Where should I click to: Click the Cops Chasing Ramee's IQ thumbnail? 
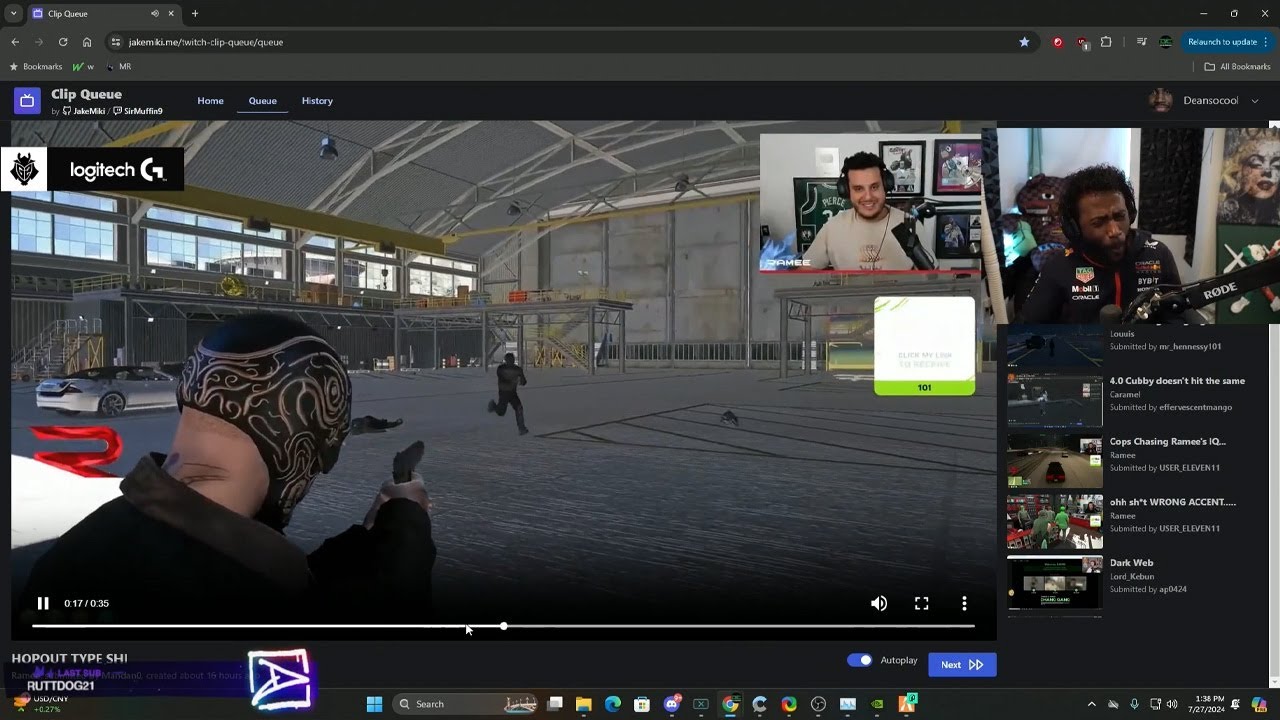[x=1054, y=461]
